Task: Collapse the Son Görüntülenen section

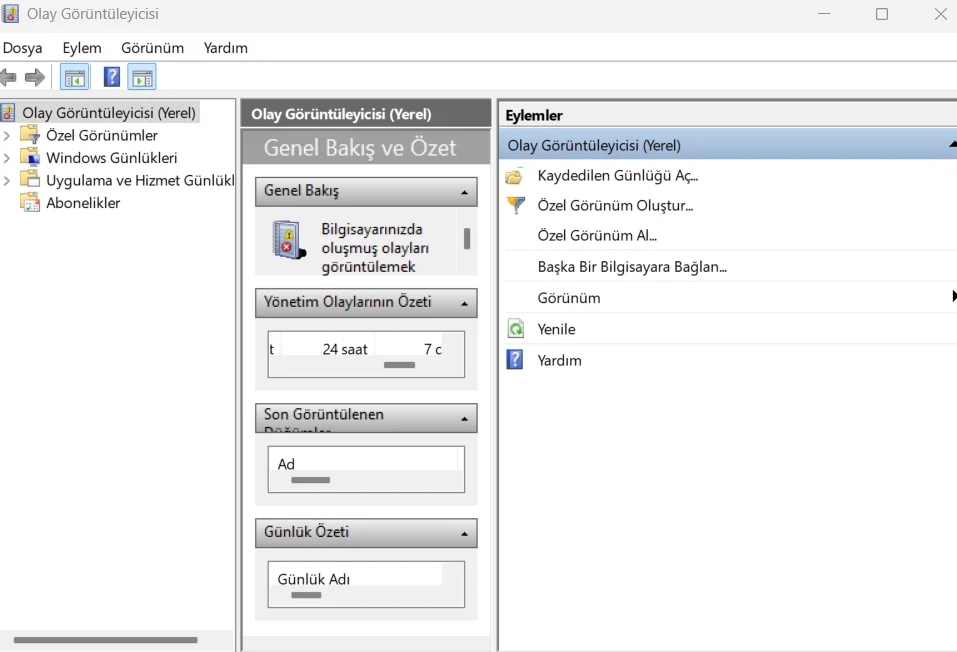Action: tap(464, 419)
